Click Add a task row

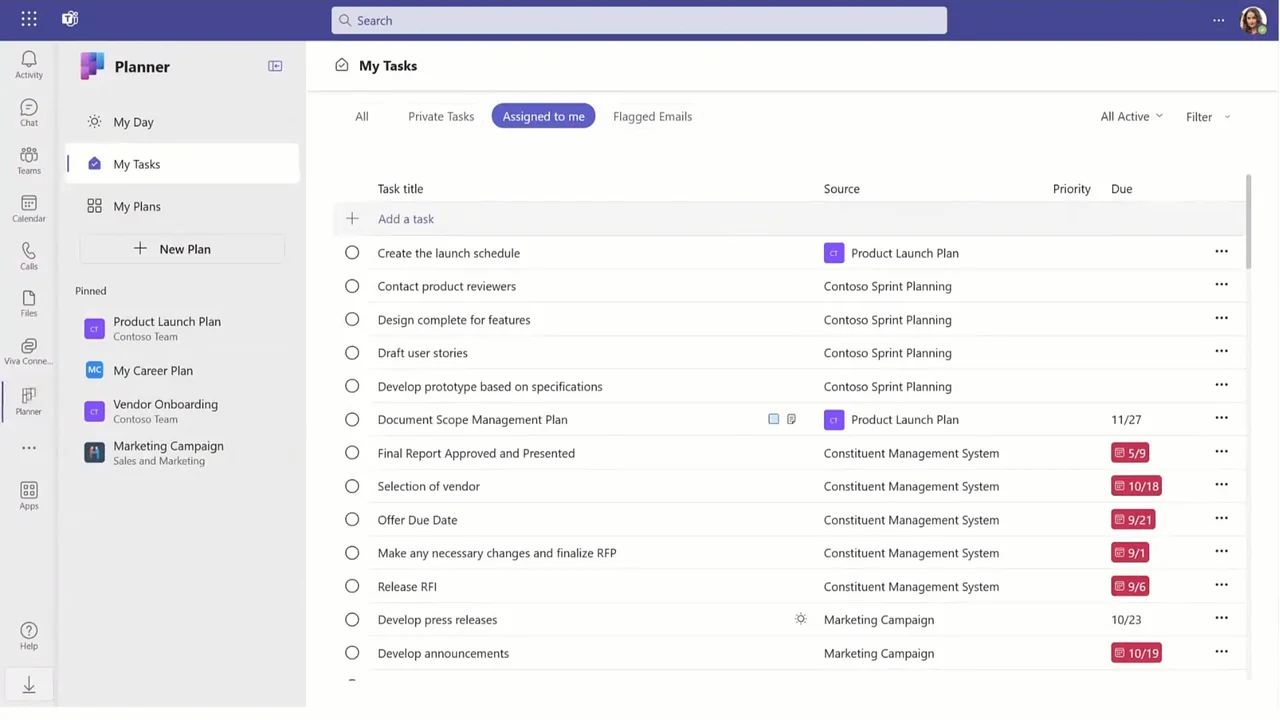coord(790,219)
